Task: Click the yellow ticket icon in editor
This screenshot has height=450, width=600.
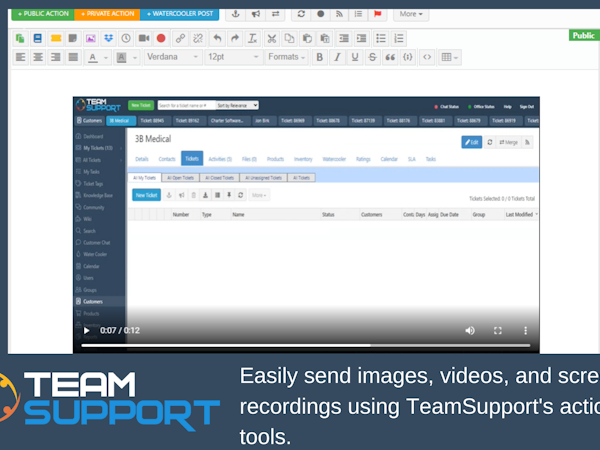Action: click(55, 38)
